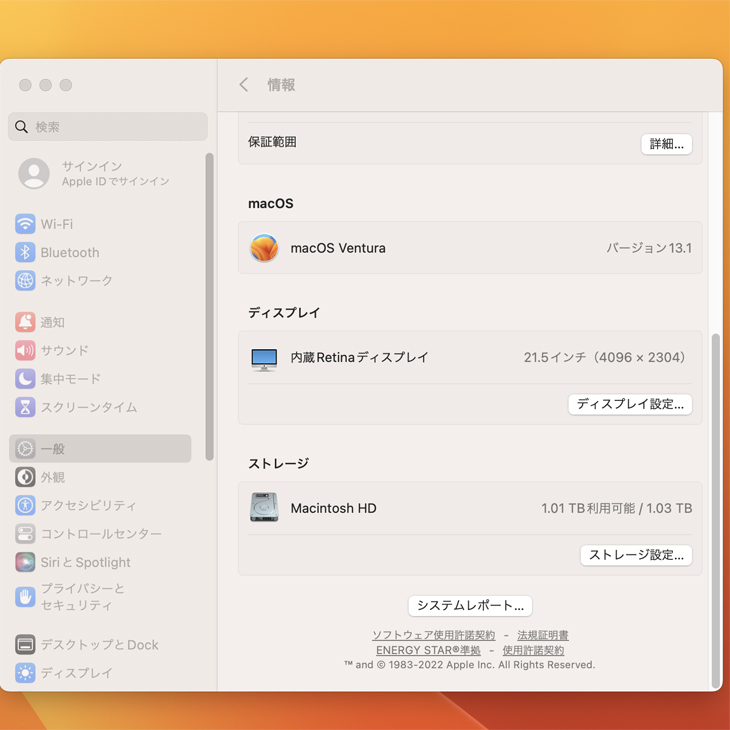Screen dimensions: 730x730
Task: Click the アクセシビリティ icon
Action: pos(25,506)
